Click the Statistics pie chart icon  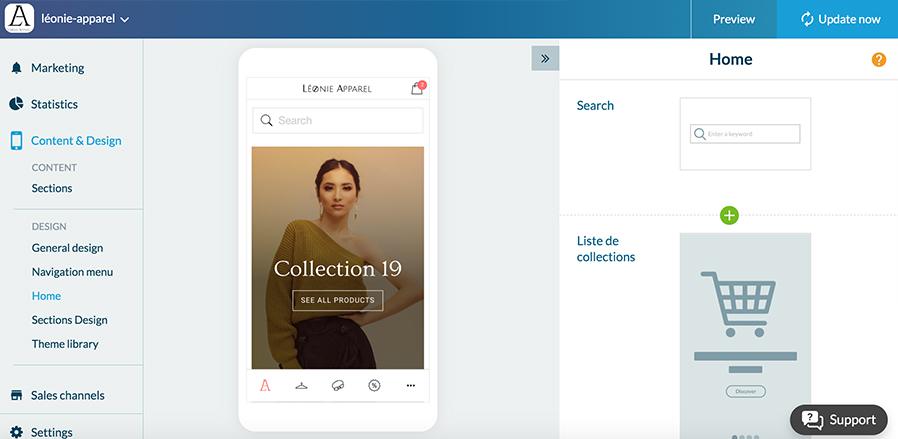(16, 104)
